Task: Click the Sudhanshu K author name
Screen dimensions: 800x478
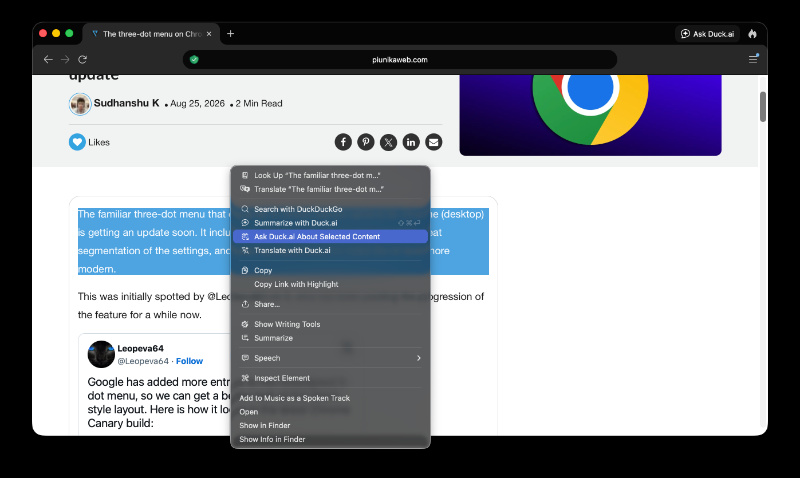Action: tap(127, 103)
